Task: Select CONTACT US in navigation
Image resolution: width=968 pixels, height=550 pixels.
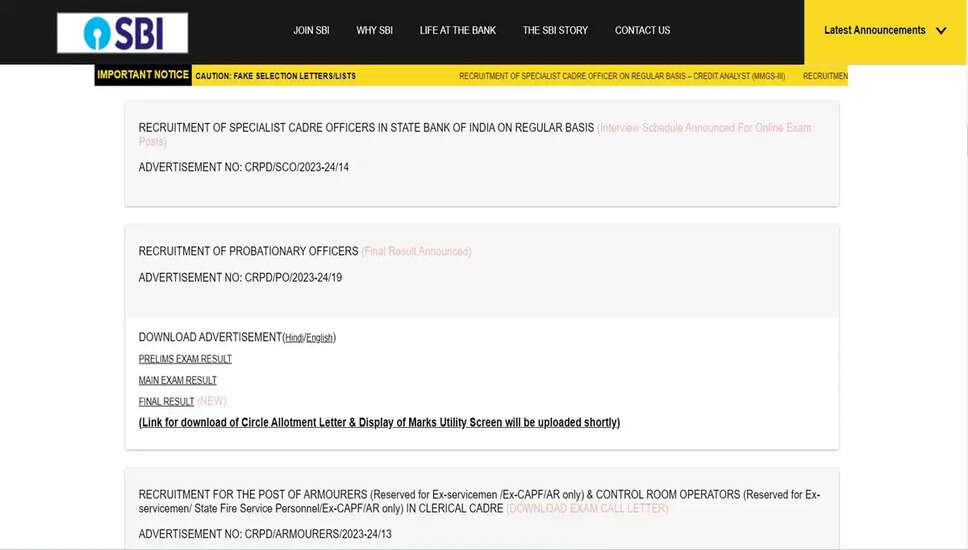Action: 642,31
